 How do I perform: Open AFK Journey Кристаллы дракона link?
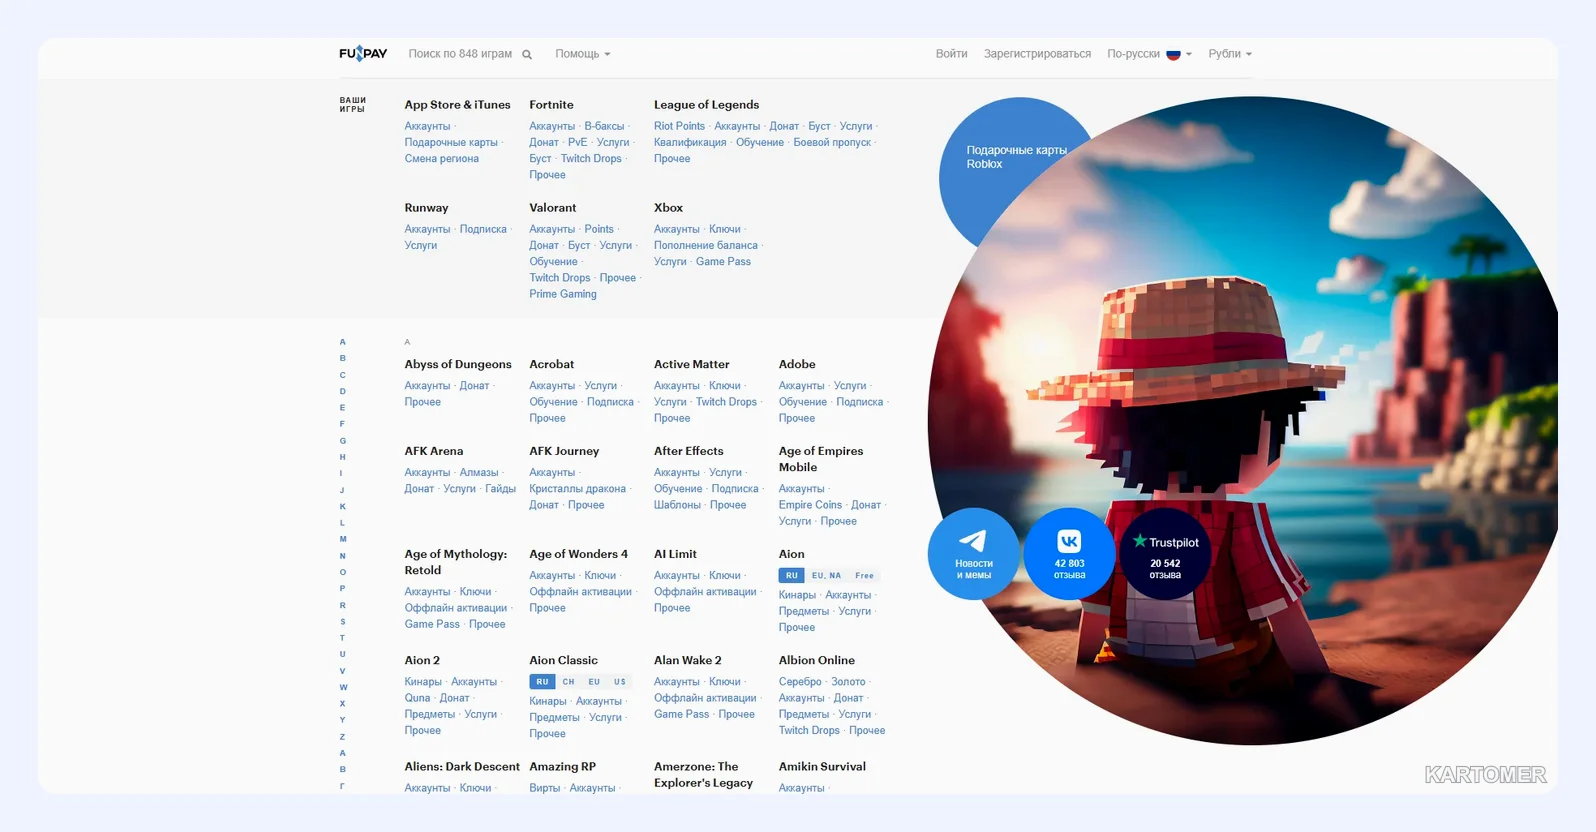(577, 489)
